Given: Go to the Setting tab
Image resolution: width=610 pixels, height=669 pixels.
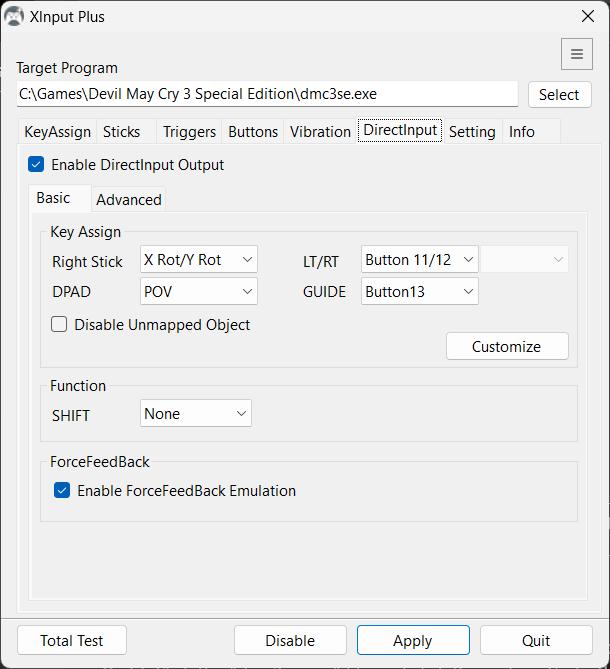Looking at the screenshot, I should coord(472,132).
